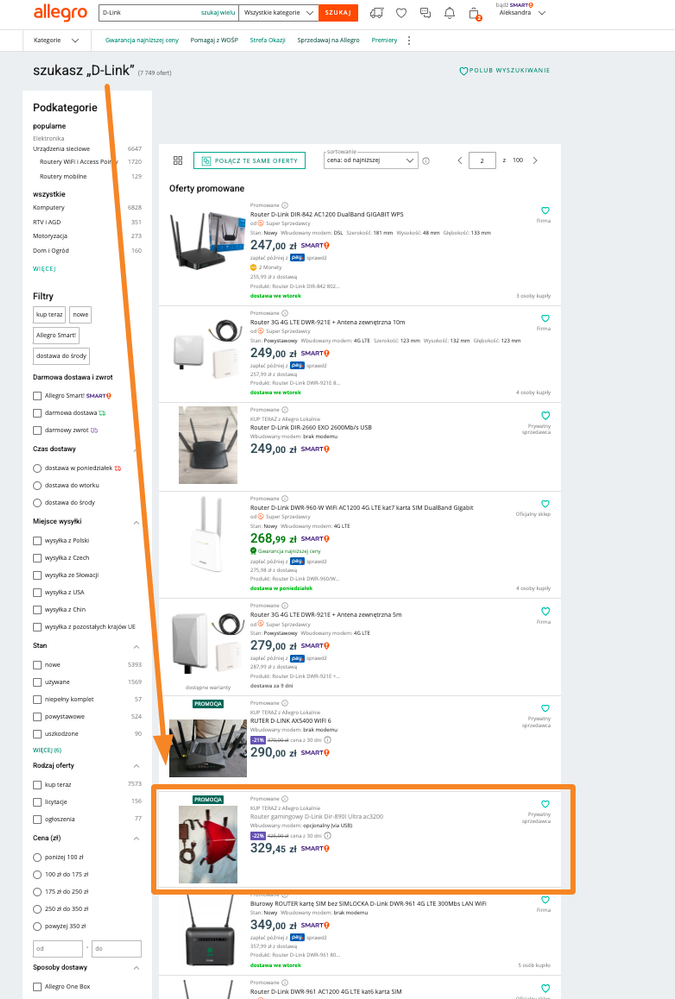Check the Allegro Smart! free delivery checkbox

click(37, 396)
